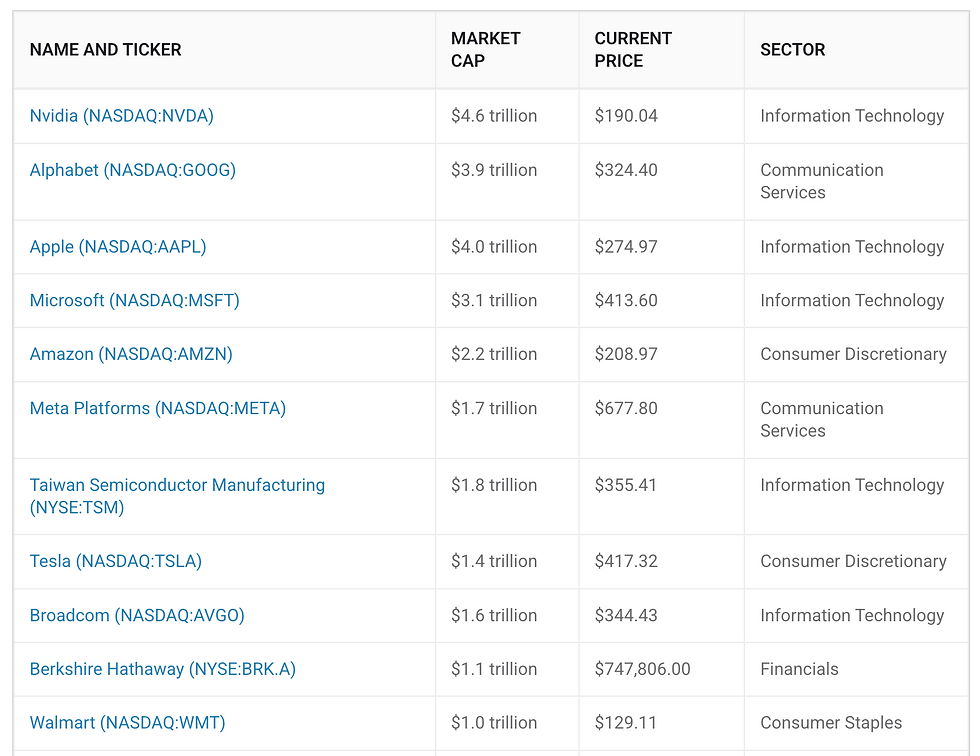The height and width of the screenshot is (756, 980).
Task: Visit the Microsoft (NASDAQ:MSFT) link
Action: tap(134, 301)
